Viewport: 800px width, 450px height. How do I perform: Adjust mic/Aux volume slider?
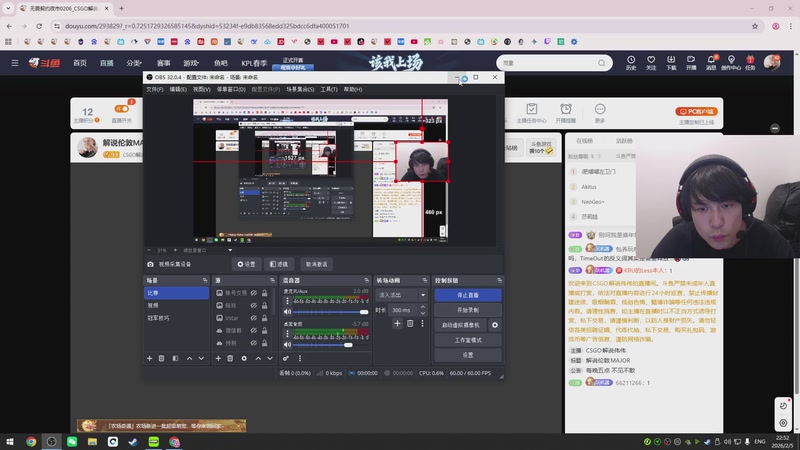click(364, 312)
